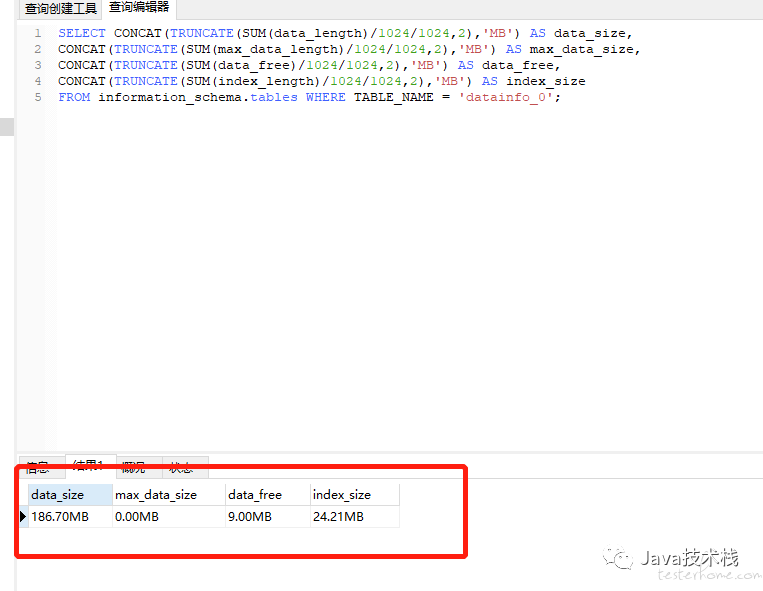Select the 186.70MB cell

[x=71, y=517]
